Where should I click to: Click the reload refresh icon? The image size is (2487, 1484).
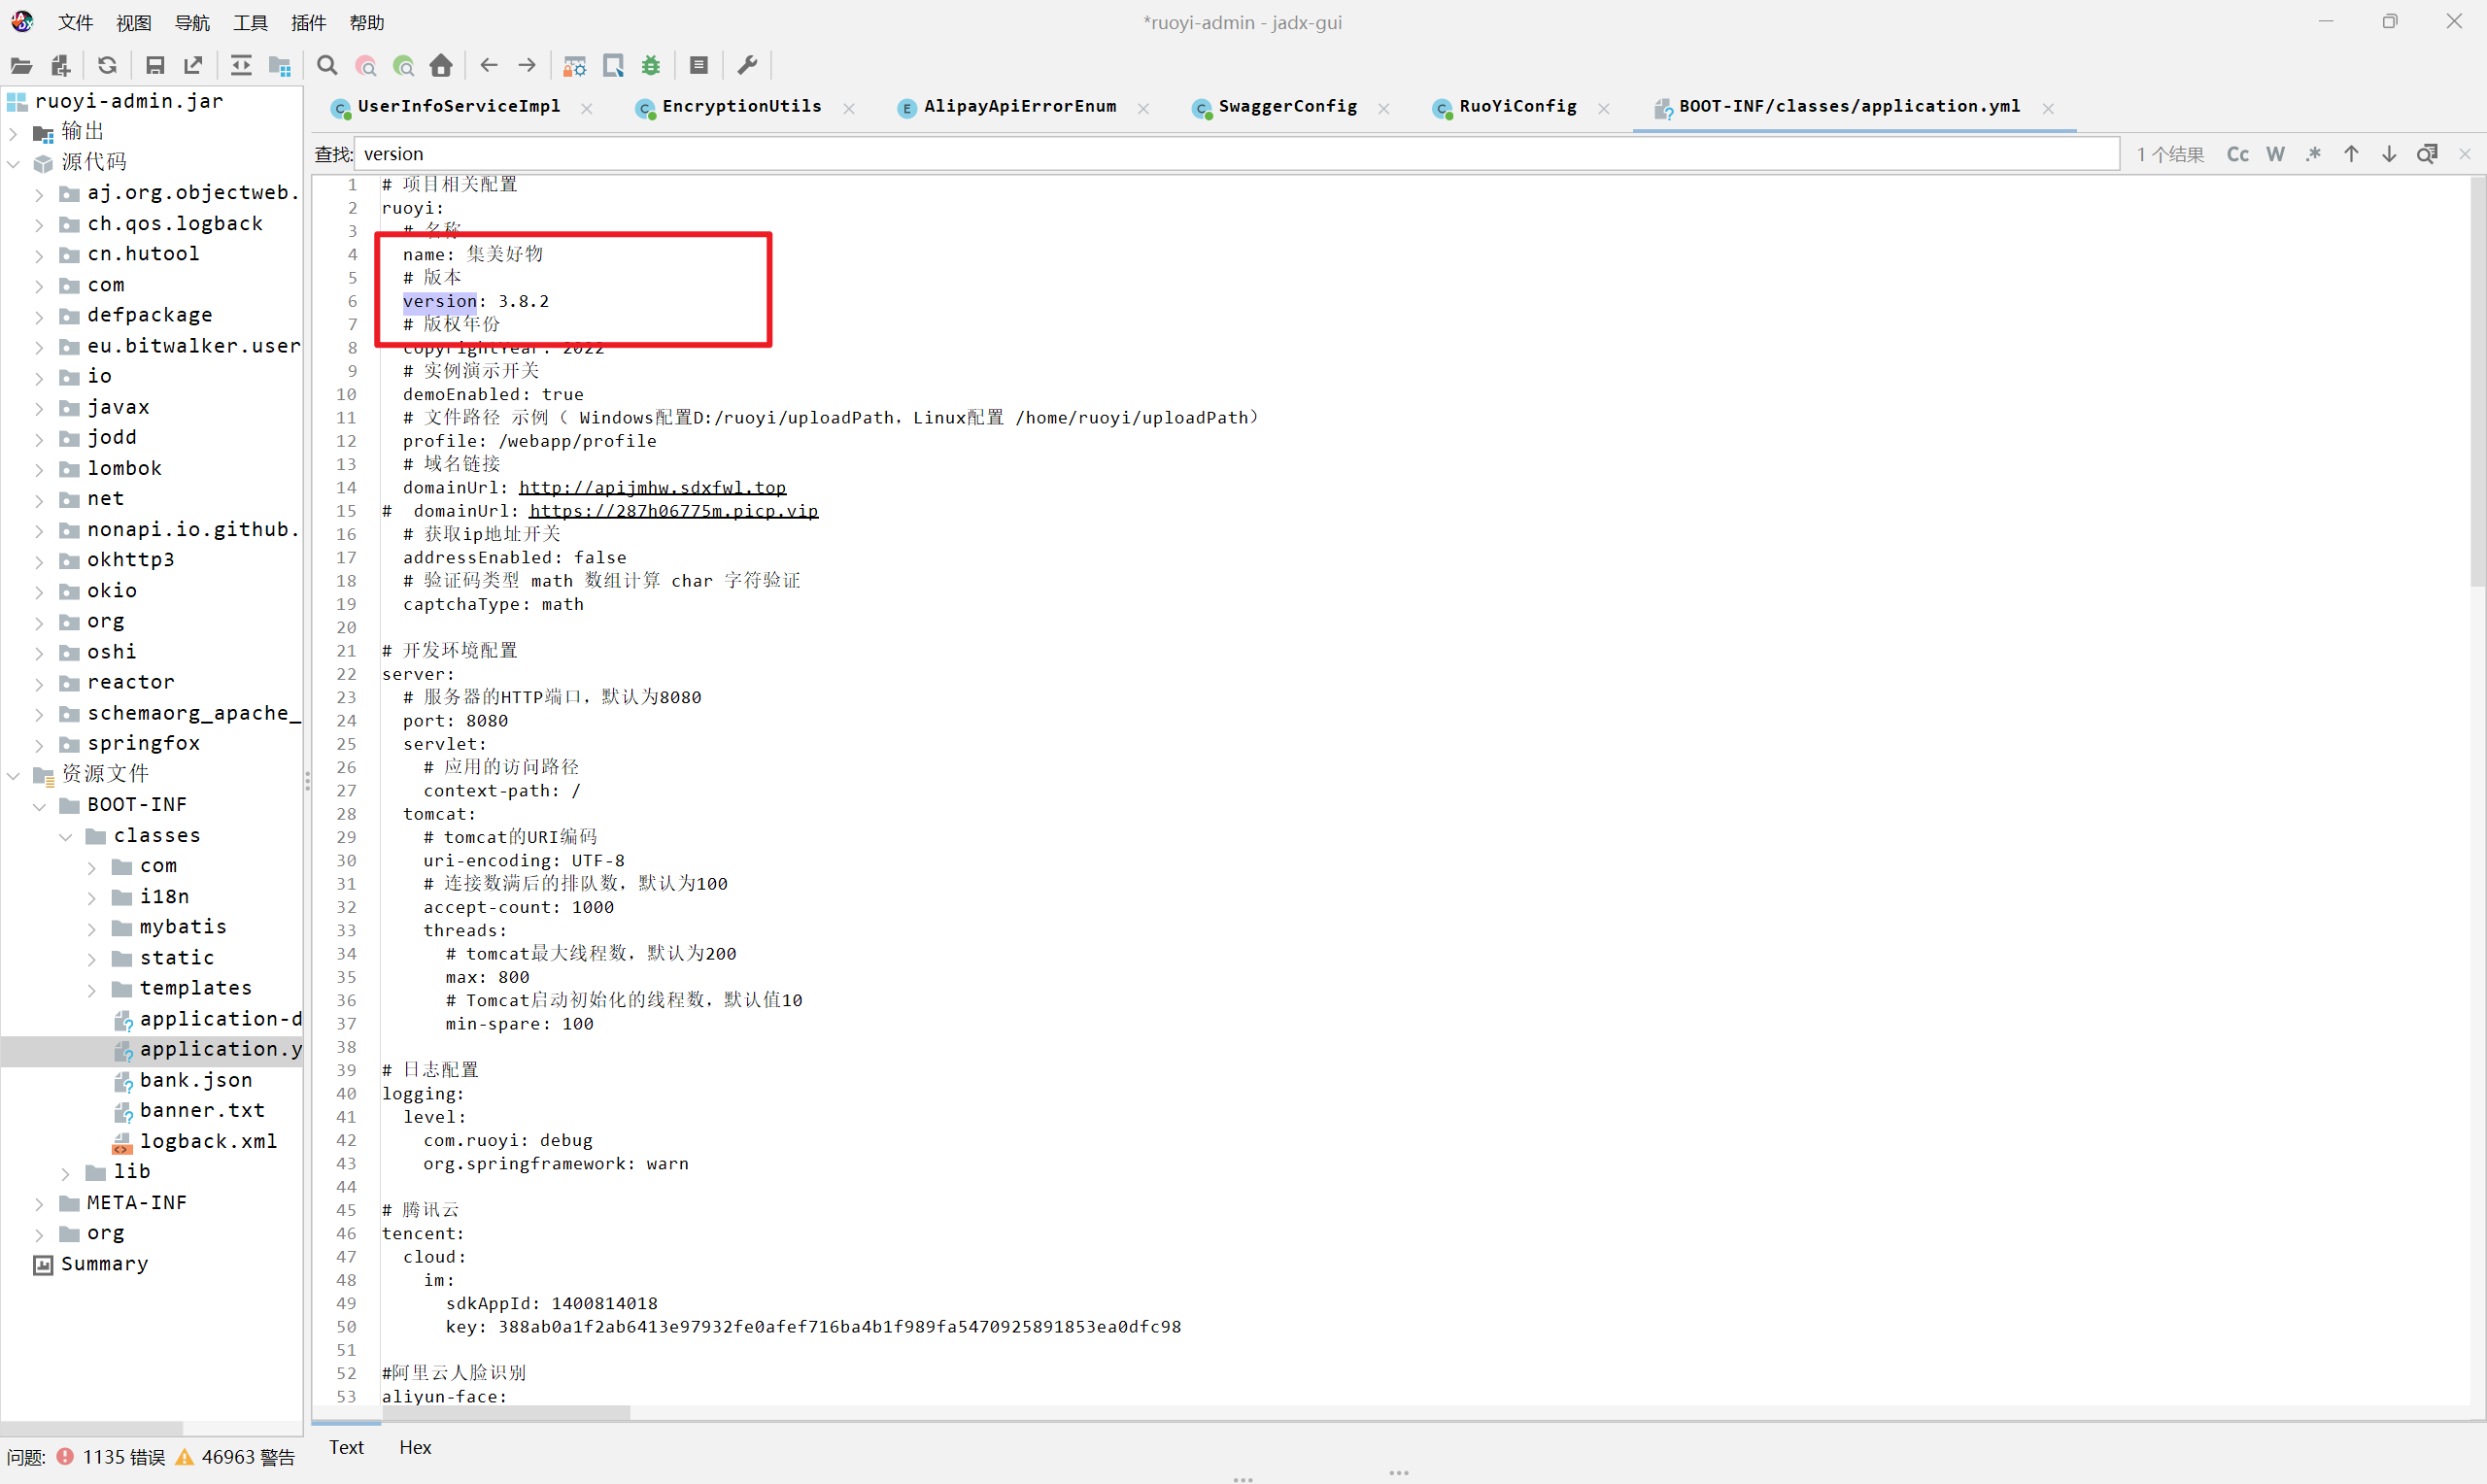click(x=107, y=66)
